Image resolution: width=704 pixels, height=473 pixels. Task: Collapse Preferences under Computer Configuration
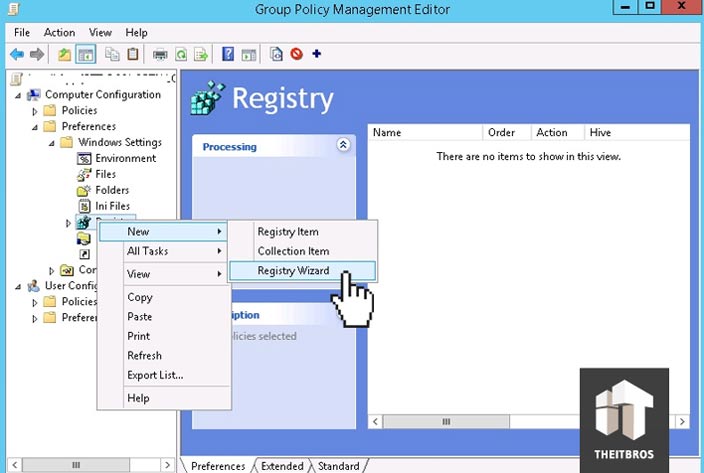35,127
